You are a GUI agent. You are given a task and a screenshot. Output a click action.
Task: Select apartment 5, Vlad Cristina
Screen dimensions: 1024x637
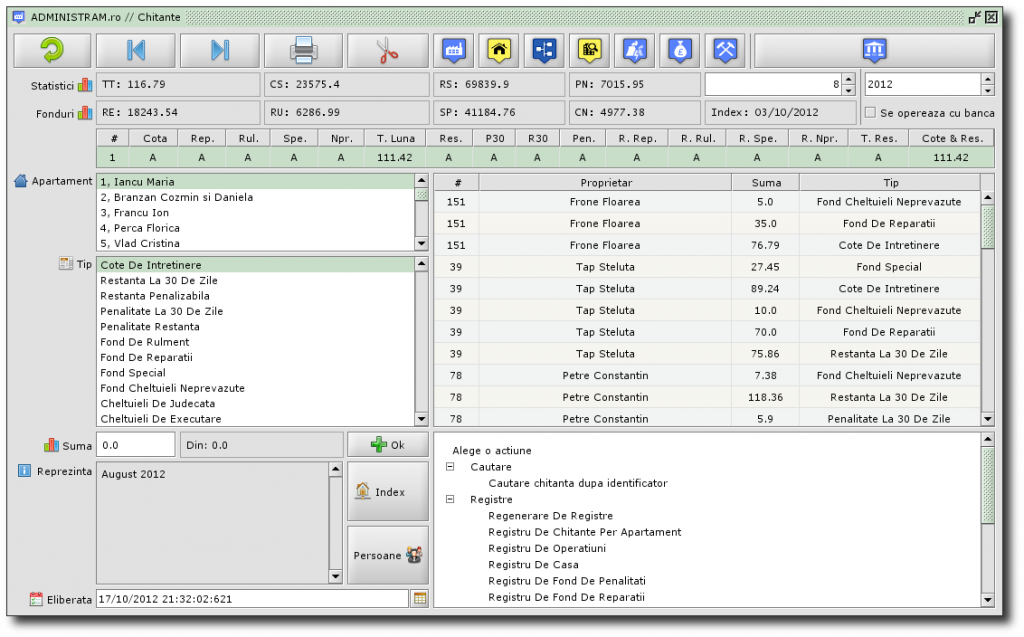pyautogui.click(x=256, y=243)
